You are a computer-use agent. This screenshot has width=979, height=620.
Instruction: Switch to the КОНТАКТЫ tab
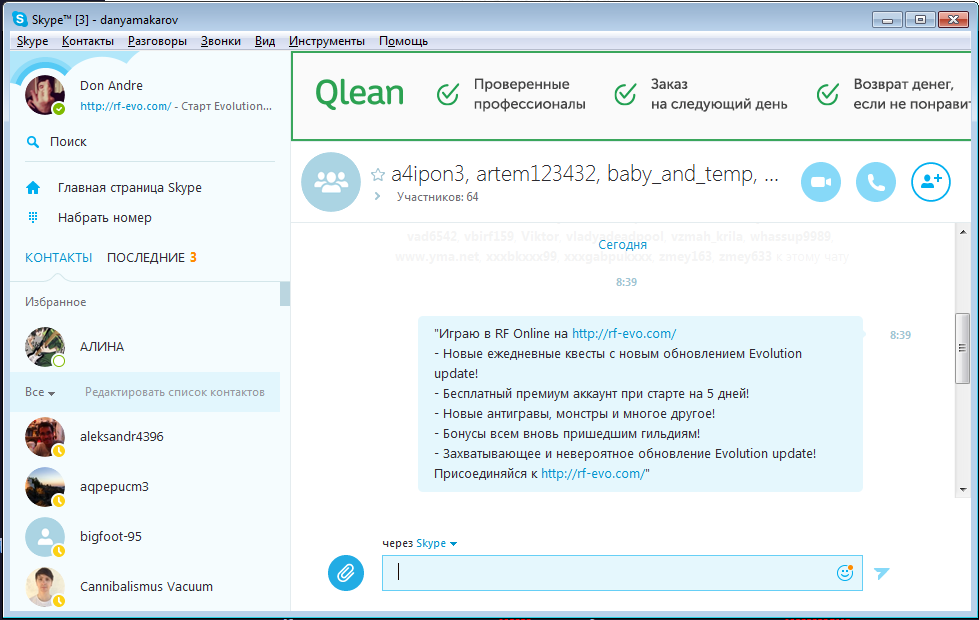tap(59, 257)
